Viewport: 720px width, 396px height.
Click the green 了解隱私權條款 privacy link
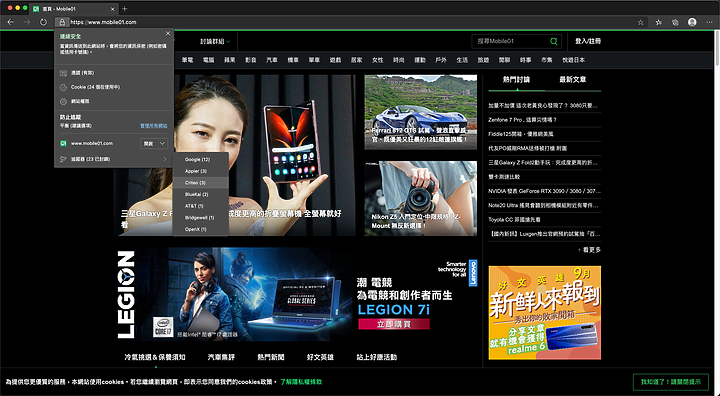click(301, 382)
